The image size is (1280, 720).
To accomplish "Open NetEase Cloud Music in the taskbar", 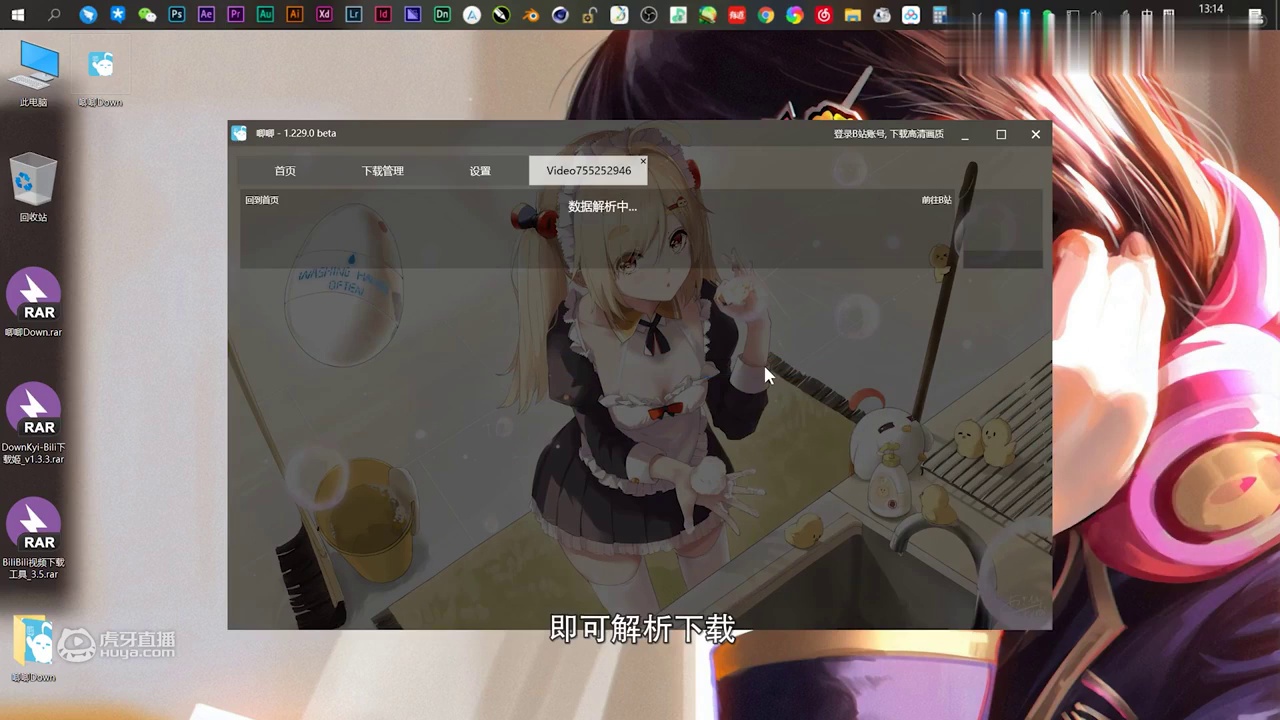I will coord(824,15).
